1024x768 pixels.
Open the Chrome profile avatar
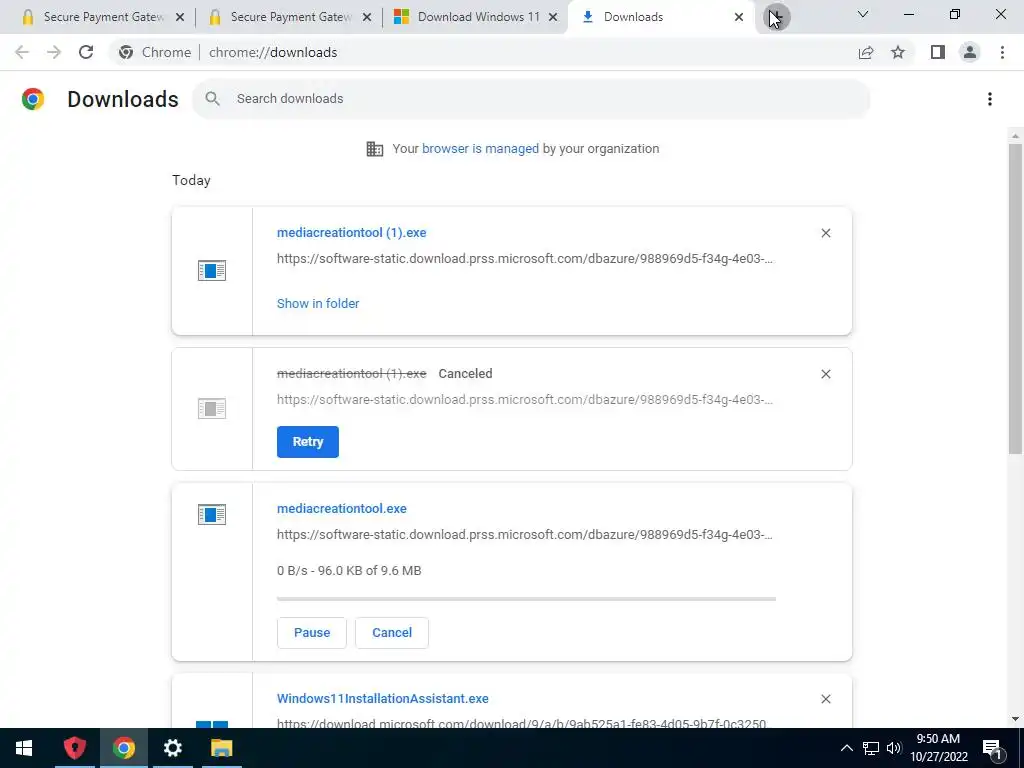tap(970, 52)
